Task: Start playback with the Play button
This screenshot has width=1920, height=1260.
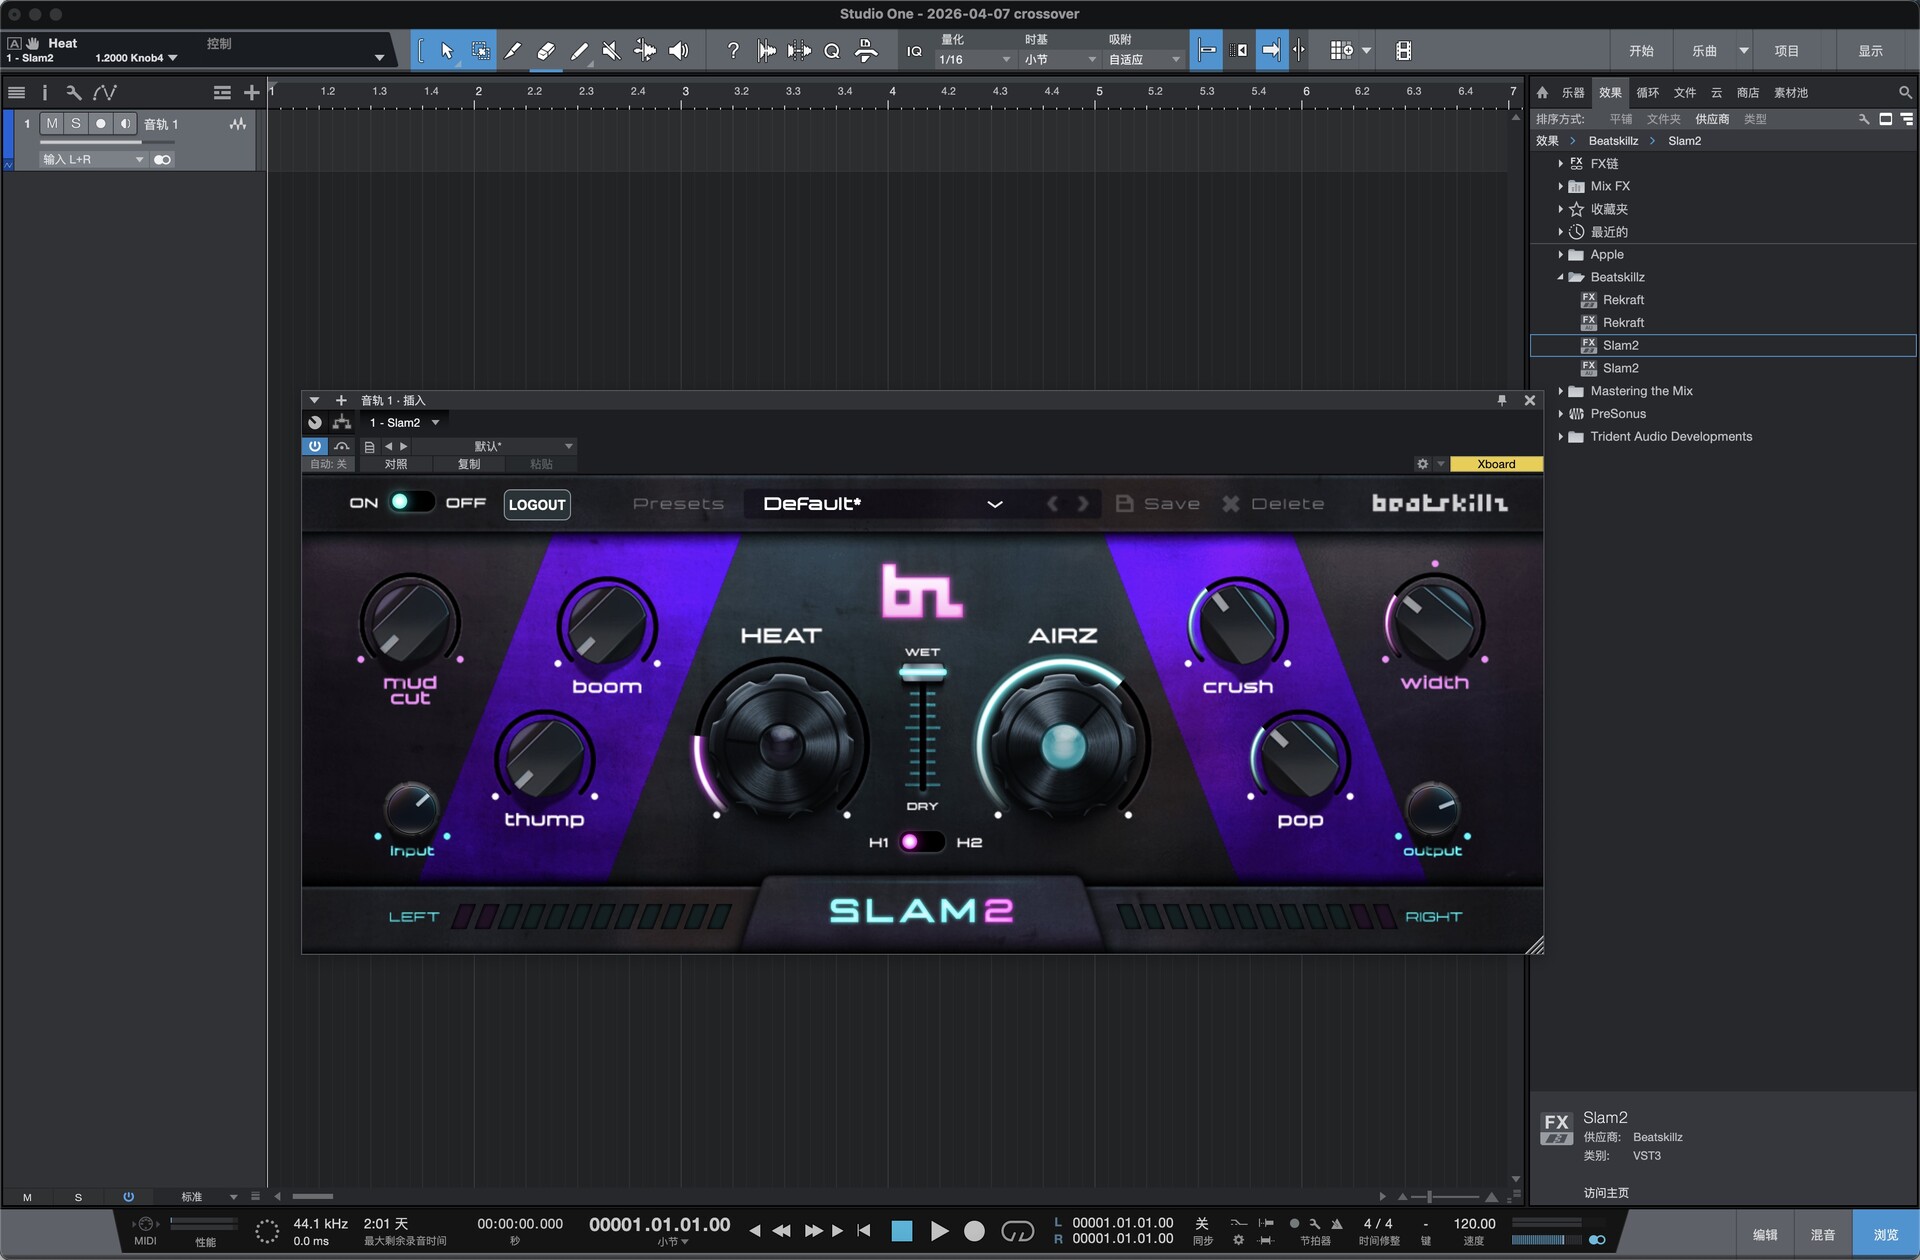Action: coord(939,1231)
